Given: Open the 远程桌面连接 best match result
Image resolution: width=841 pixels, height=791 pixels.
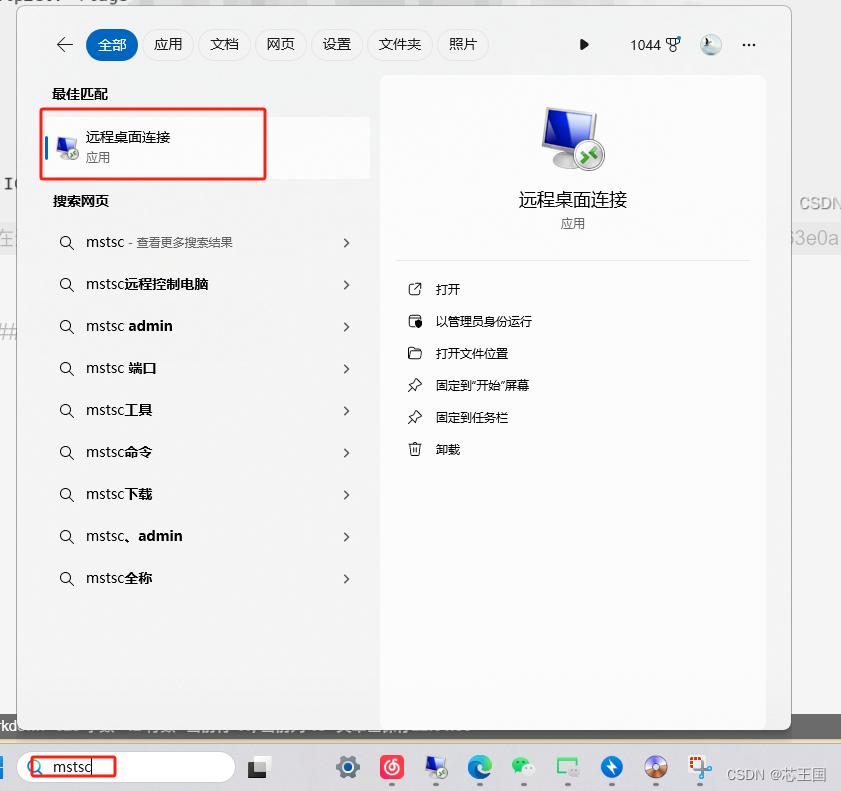Looking at the screenshot, I should (x=207, y=147).
